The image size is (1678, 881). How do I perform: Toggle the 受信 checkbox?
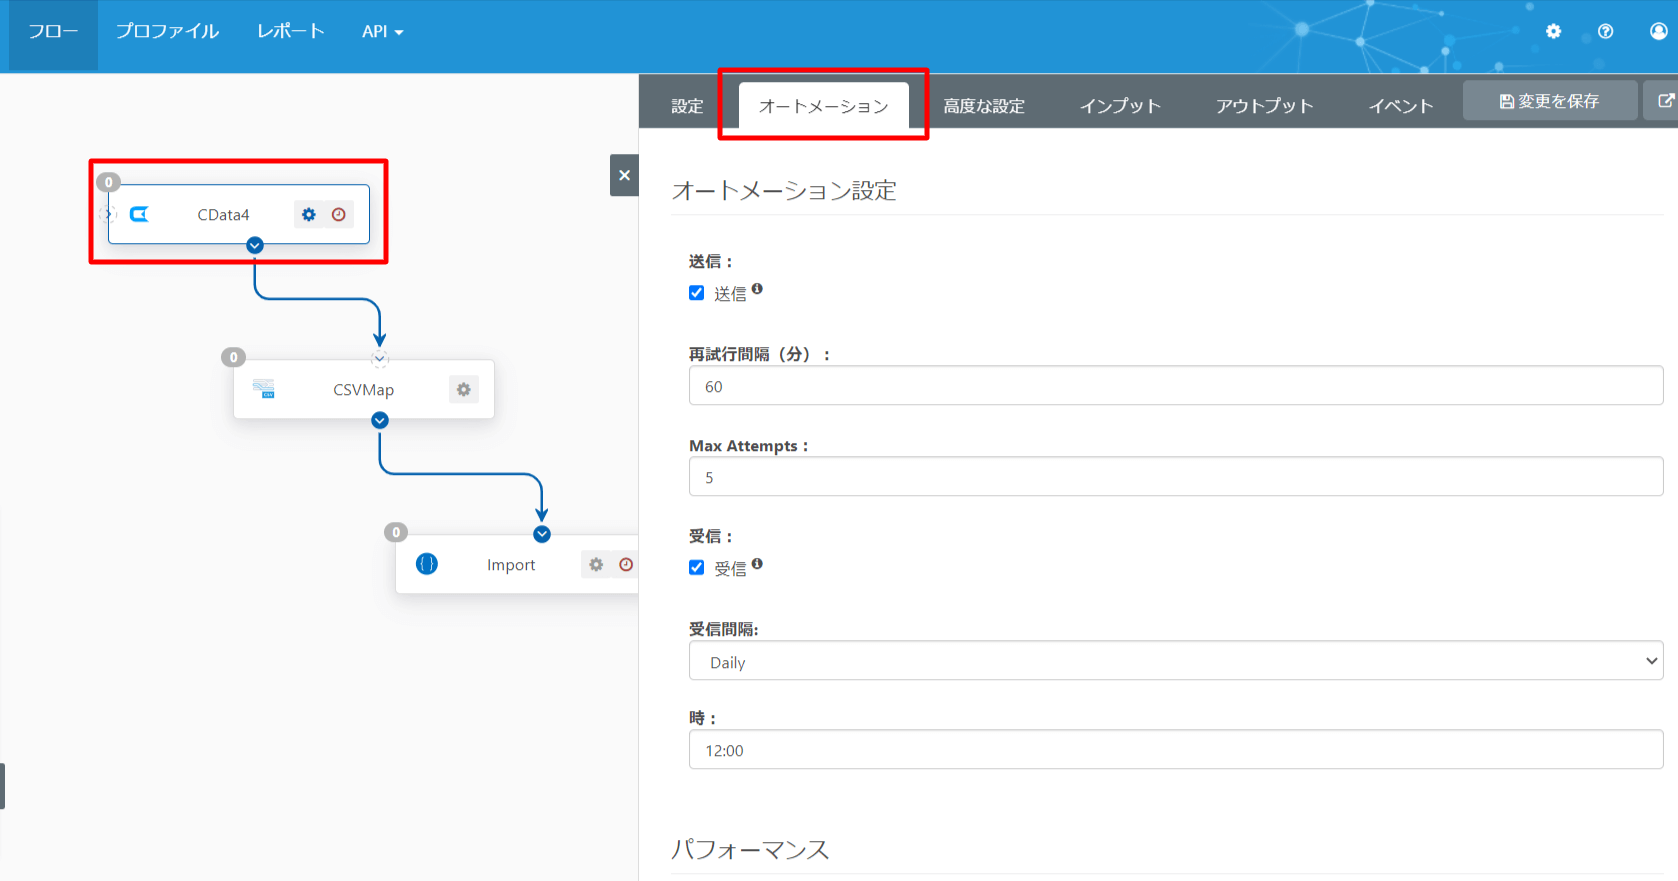697,568
